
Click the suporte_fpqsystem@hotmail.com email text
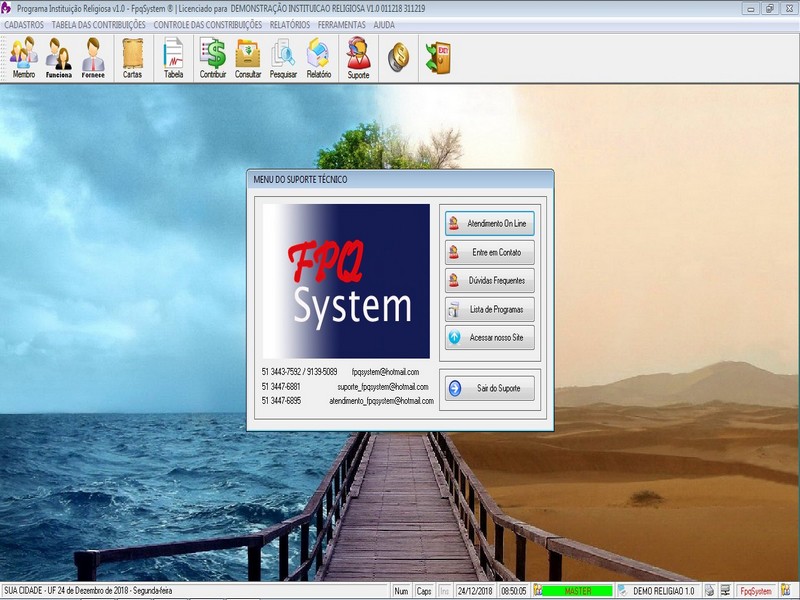383,387
